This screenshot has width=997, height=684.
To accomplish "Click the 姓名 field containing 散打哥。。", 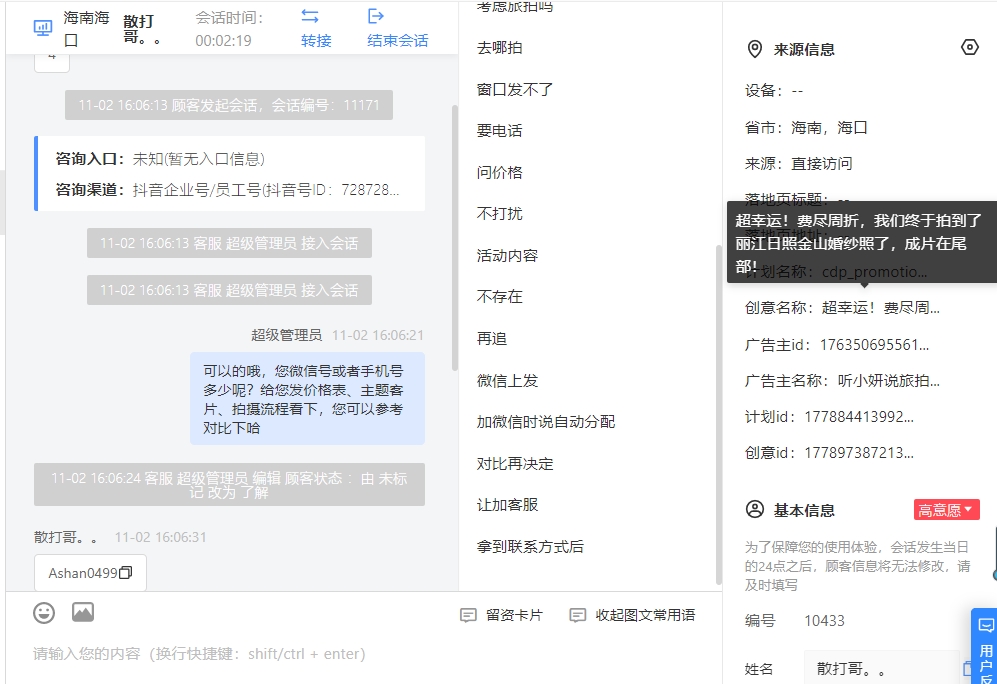I will coord(881,668).
